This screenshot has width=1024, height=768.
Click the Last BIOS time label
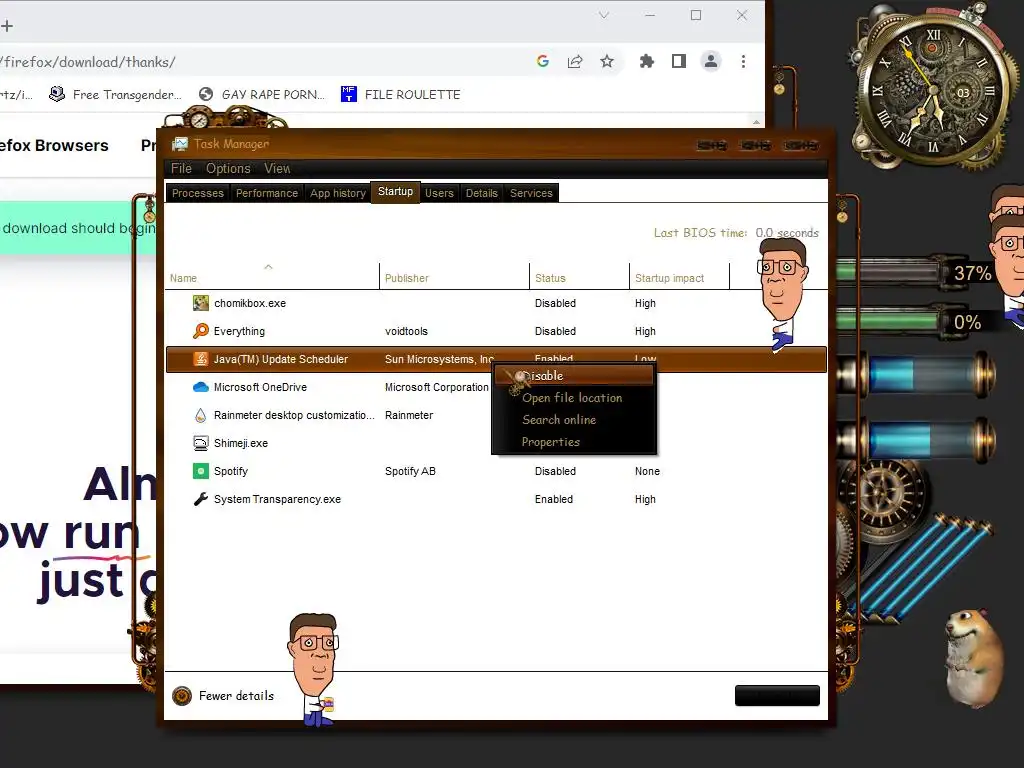(700, 232)
